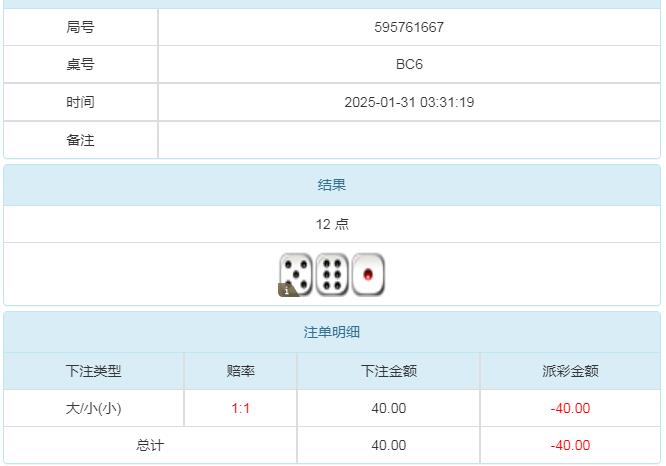Click the 注单明细 section header
Screen dimensions: 666x466
pos(332,332)
